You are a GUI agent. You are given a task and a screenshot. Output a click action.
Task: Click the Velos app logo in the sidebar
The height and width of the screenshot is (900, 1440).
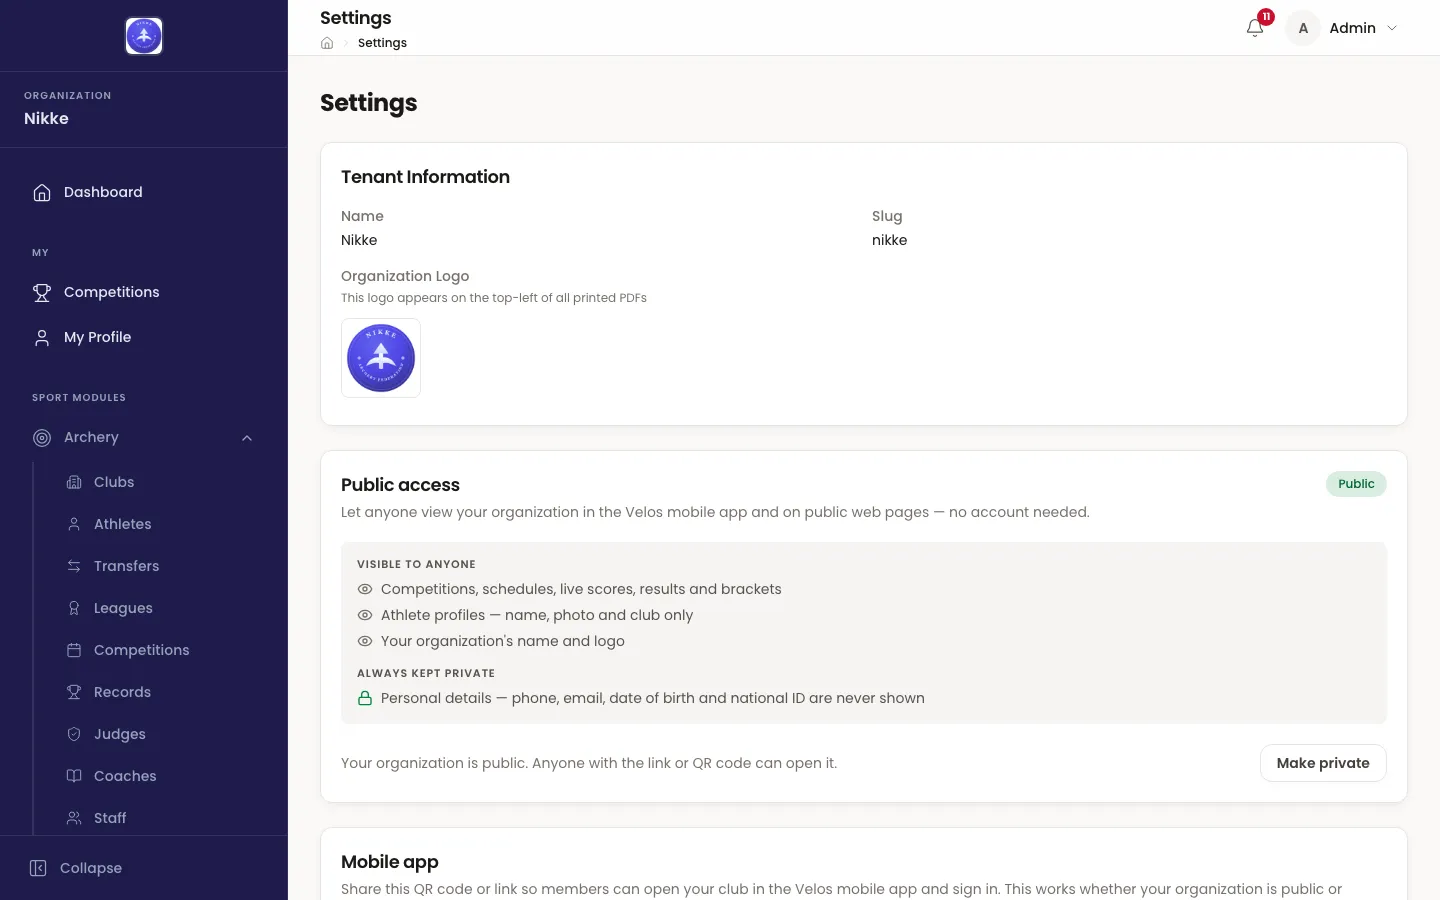point(144,36)
